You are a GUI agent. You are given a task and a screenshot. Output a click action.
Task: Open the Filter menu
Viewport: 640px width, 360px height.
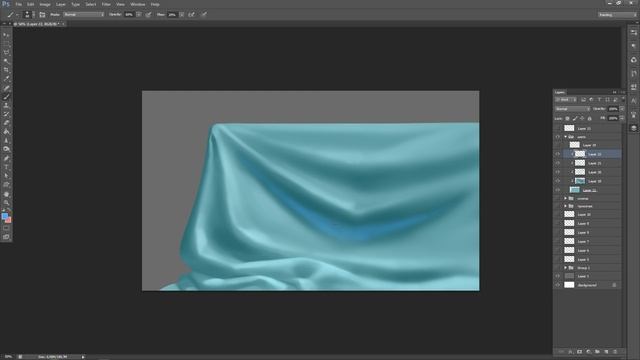pyautogui.click(x=106, y=4)
